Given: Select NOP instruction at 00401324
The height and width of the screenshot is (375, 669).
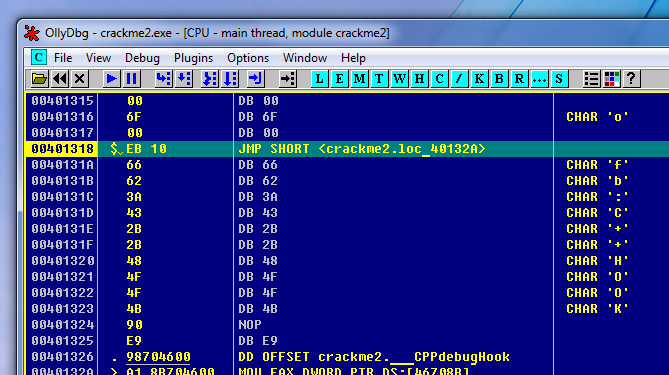Looking at the screenshot, I should pos(250,325).
